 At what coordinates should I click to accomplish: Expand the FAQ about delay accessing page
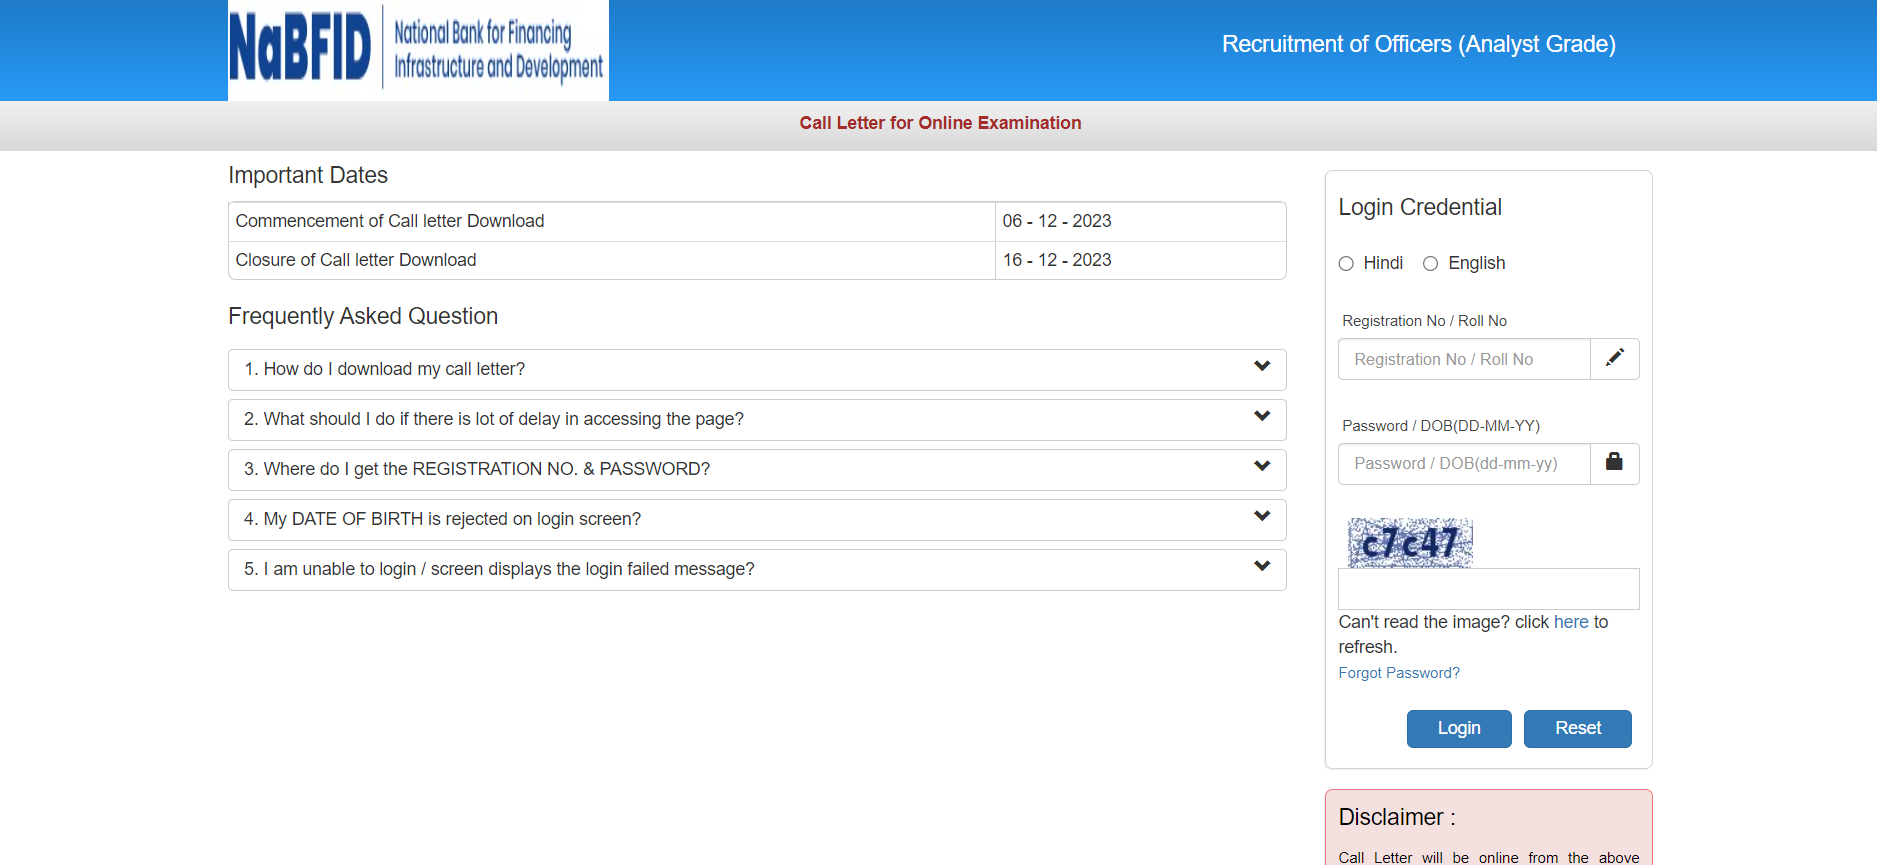coord(494,419)
